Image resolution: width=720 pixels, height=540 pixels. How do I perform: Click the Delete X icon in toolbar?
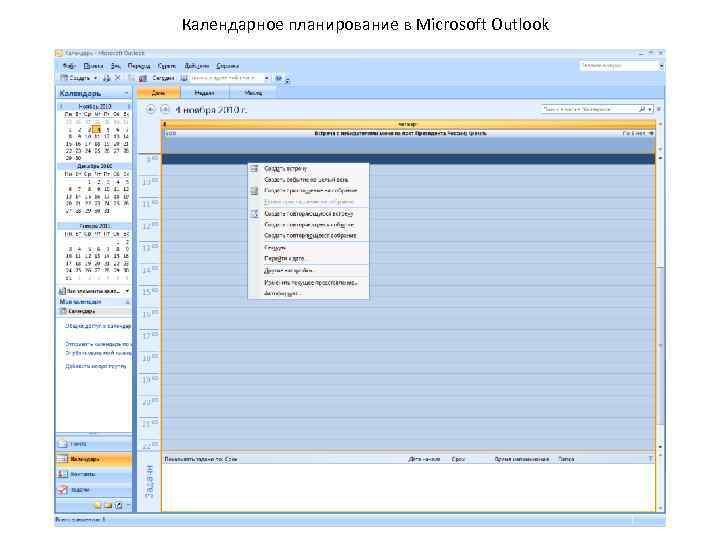(x=118, y=78)
